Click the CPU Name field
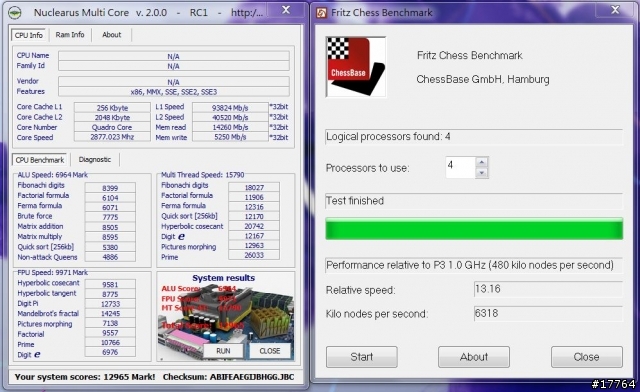 point(174,56)
